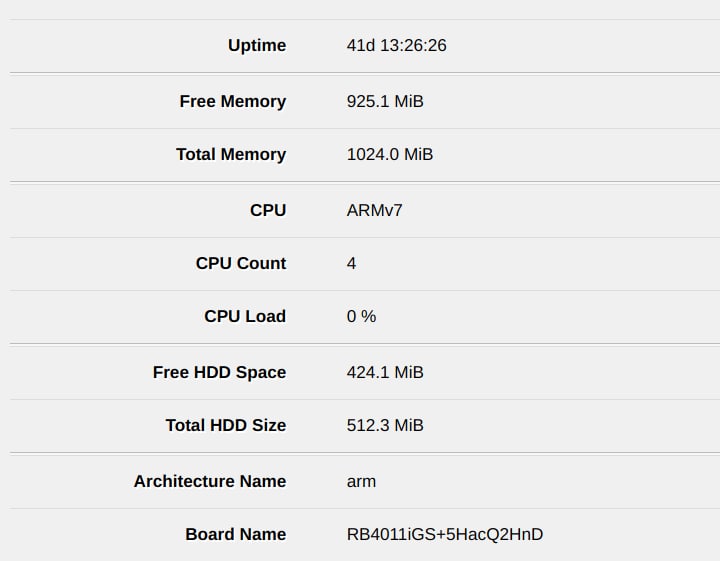Screen dimensions: 720x561
Task: Click the Board Name value RB4011iGS+5HacQ2HnD
Action: (444, 534)
